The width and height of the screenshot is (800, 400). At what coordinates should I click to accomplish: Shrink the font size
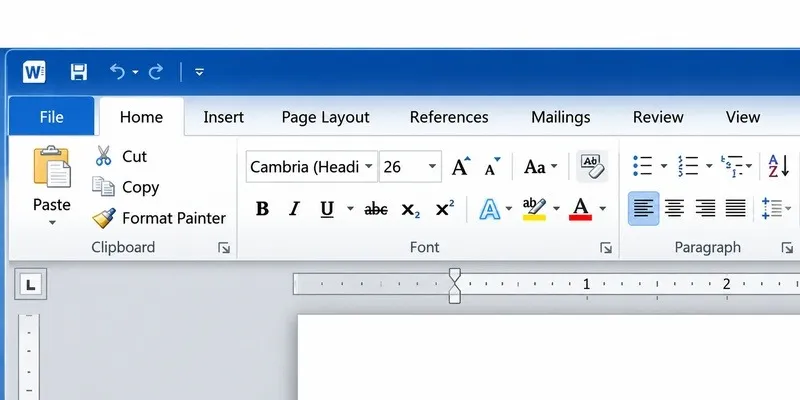click(x=492, y=166)
